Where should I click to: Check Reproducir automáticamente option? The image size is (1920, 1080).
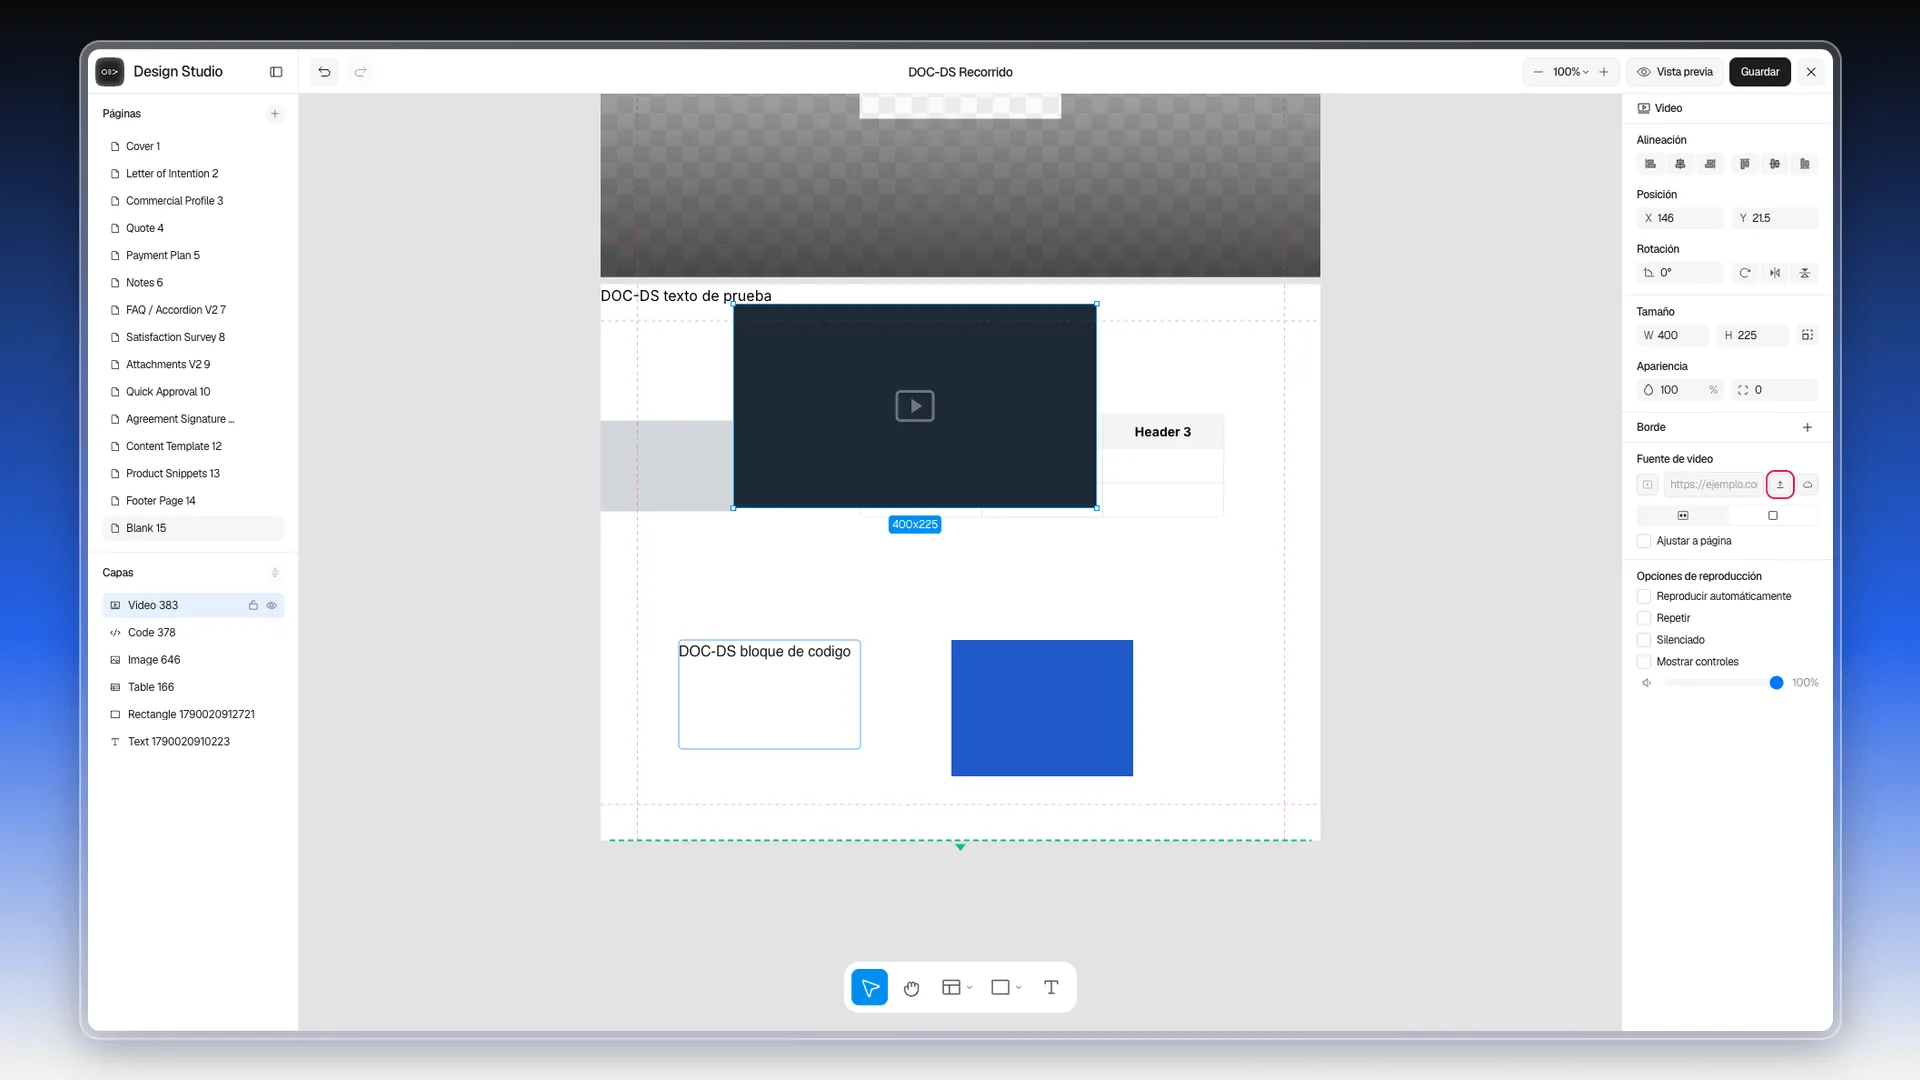(x=1644, y=597)
